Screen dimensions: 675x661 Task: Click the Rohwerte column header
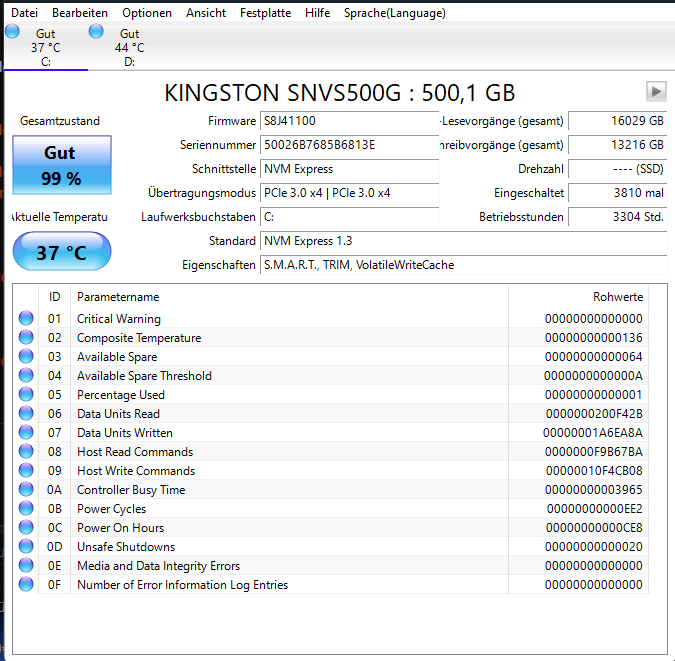(x=578, y=297)
